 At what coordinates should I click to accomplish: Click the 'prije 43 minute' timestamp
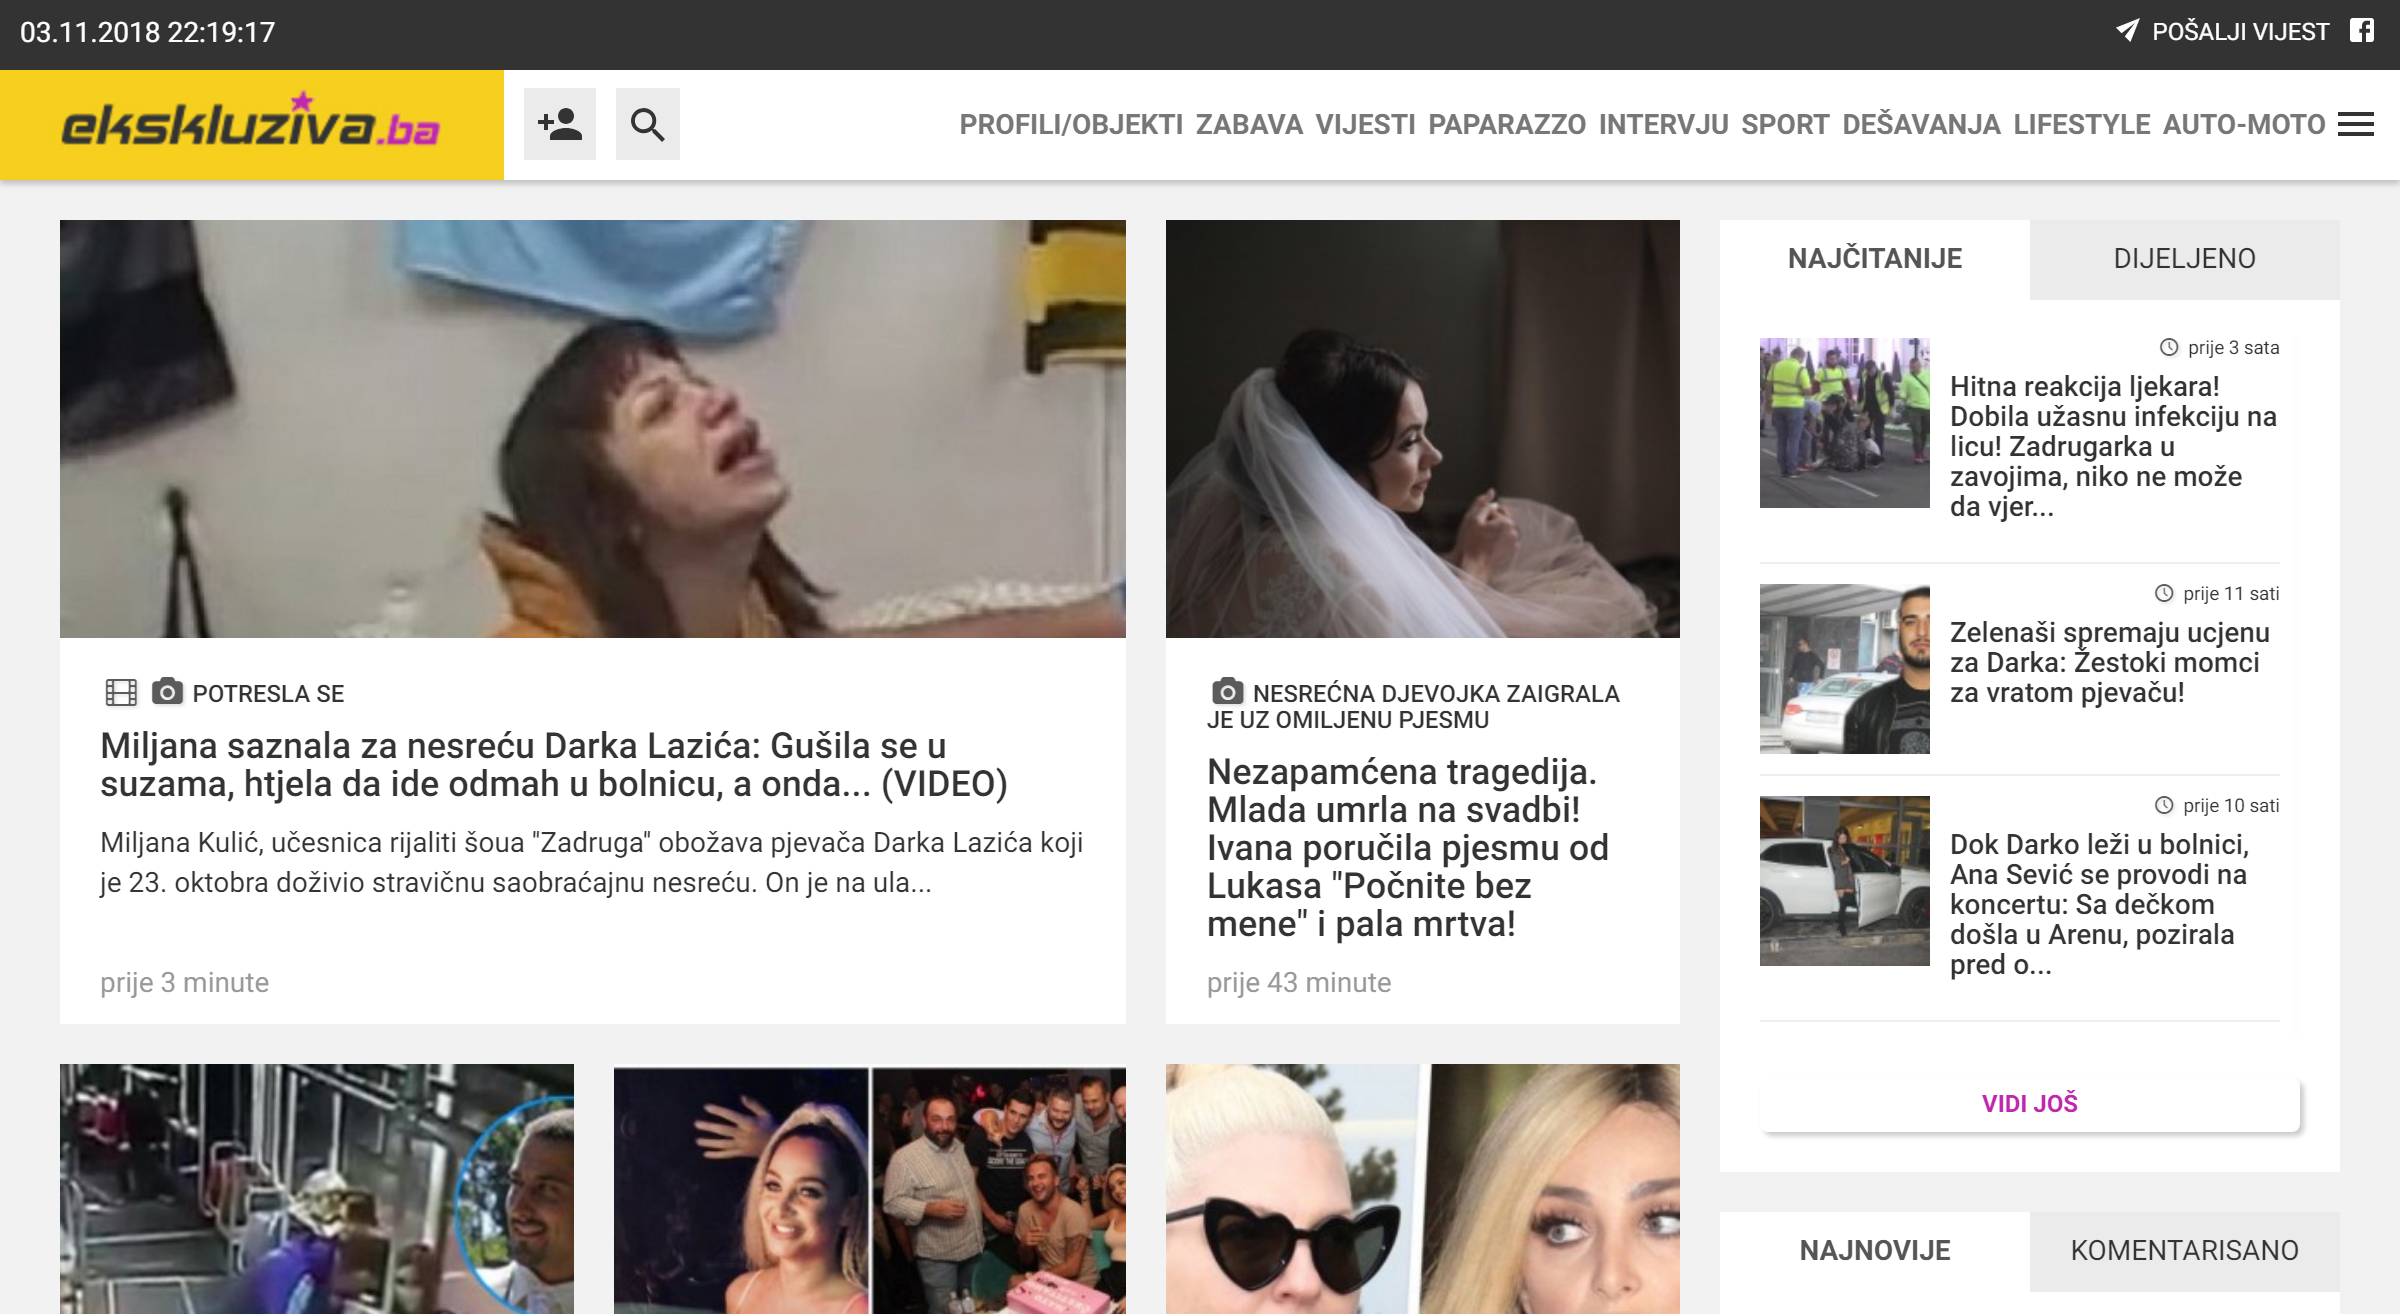coord(1299,983)
